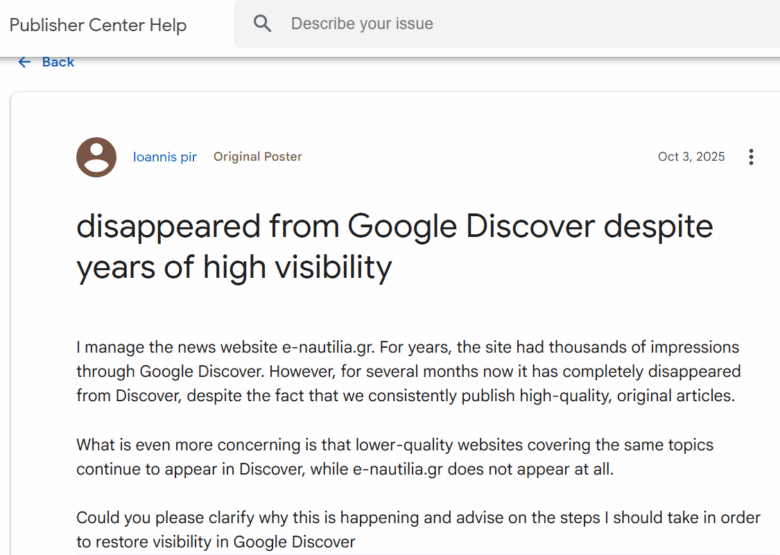Open the three-dot post options menu
780x555 pixels.
pyautogui.click(x=751, y=157)
